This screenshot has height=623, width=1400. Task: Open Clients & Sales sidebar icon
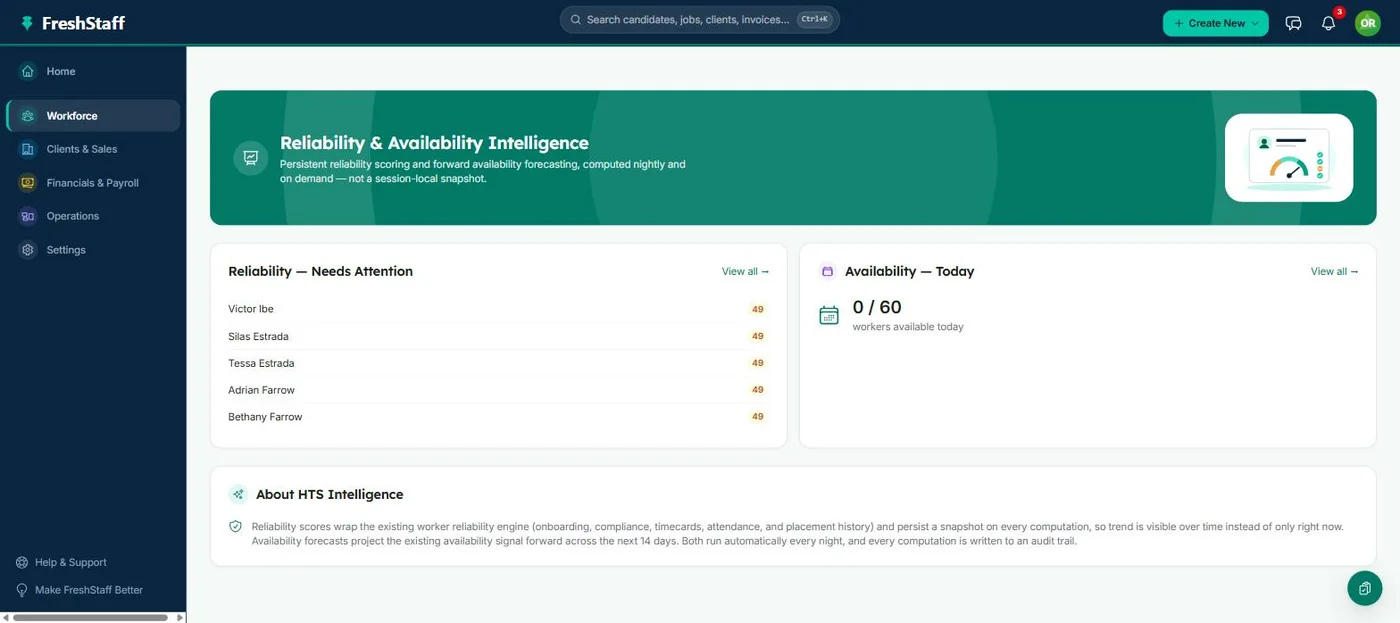click(28, 149)
